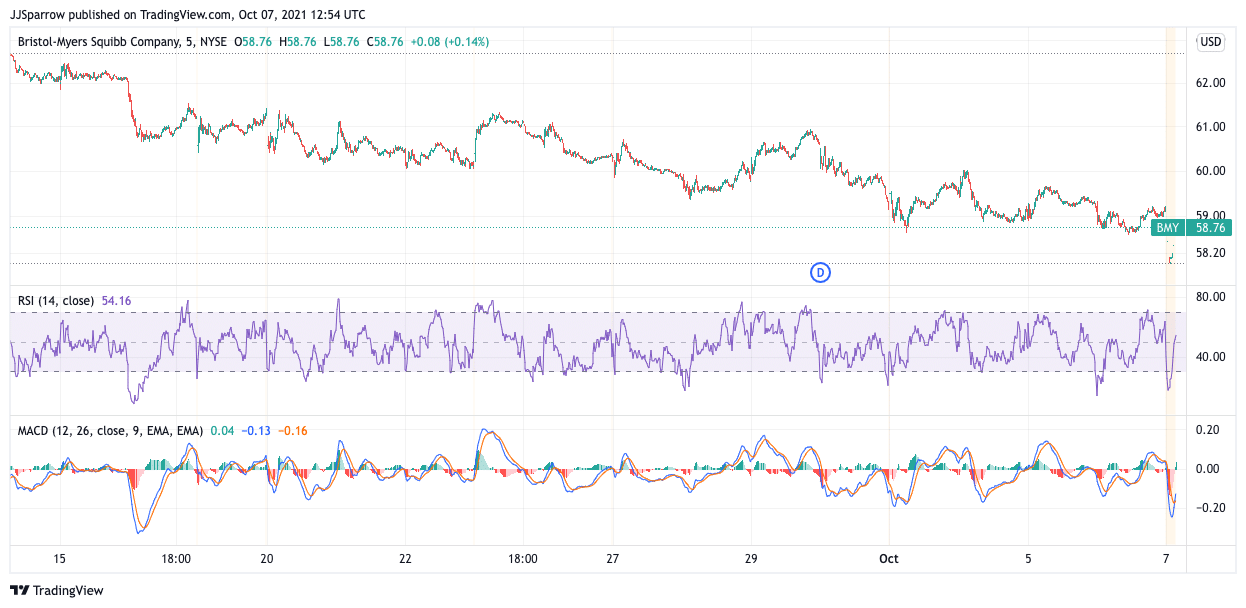The image size is (1246, 608).
Task: Click the Oct label on the time axis
Action: tap(889, 559)
